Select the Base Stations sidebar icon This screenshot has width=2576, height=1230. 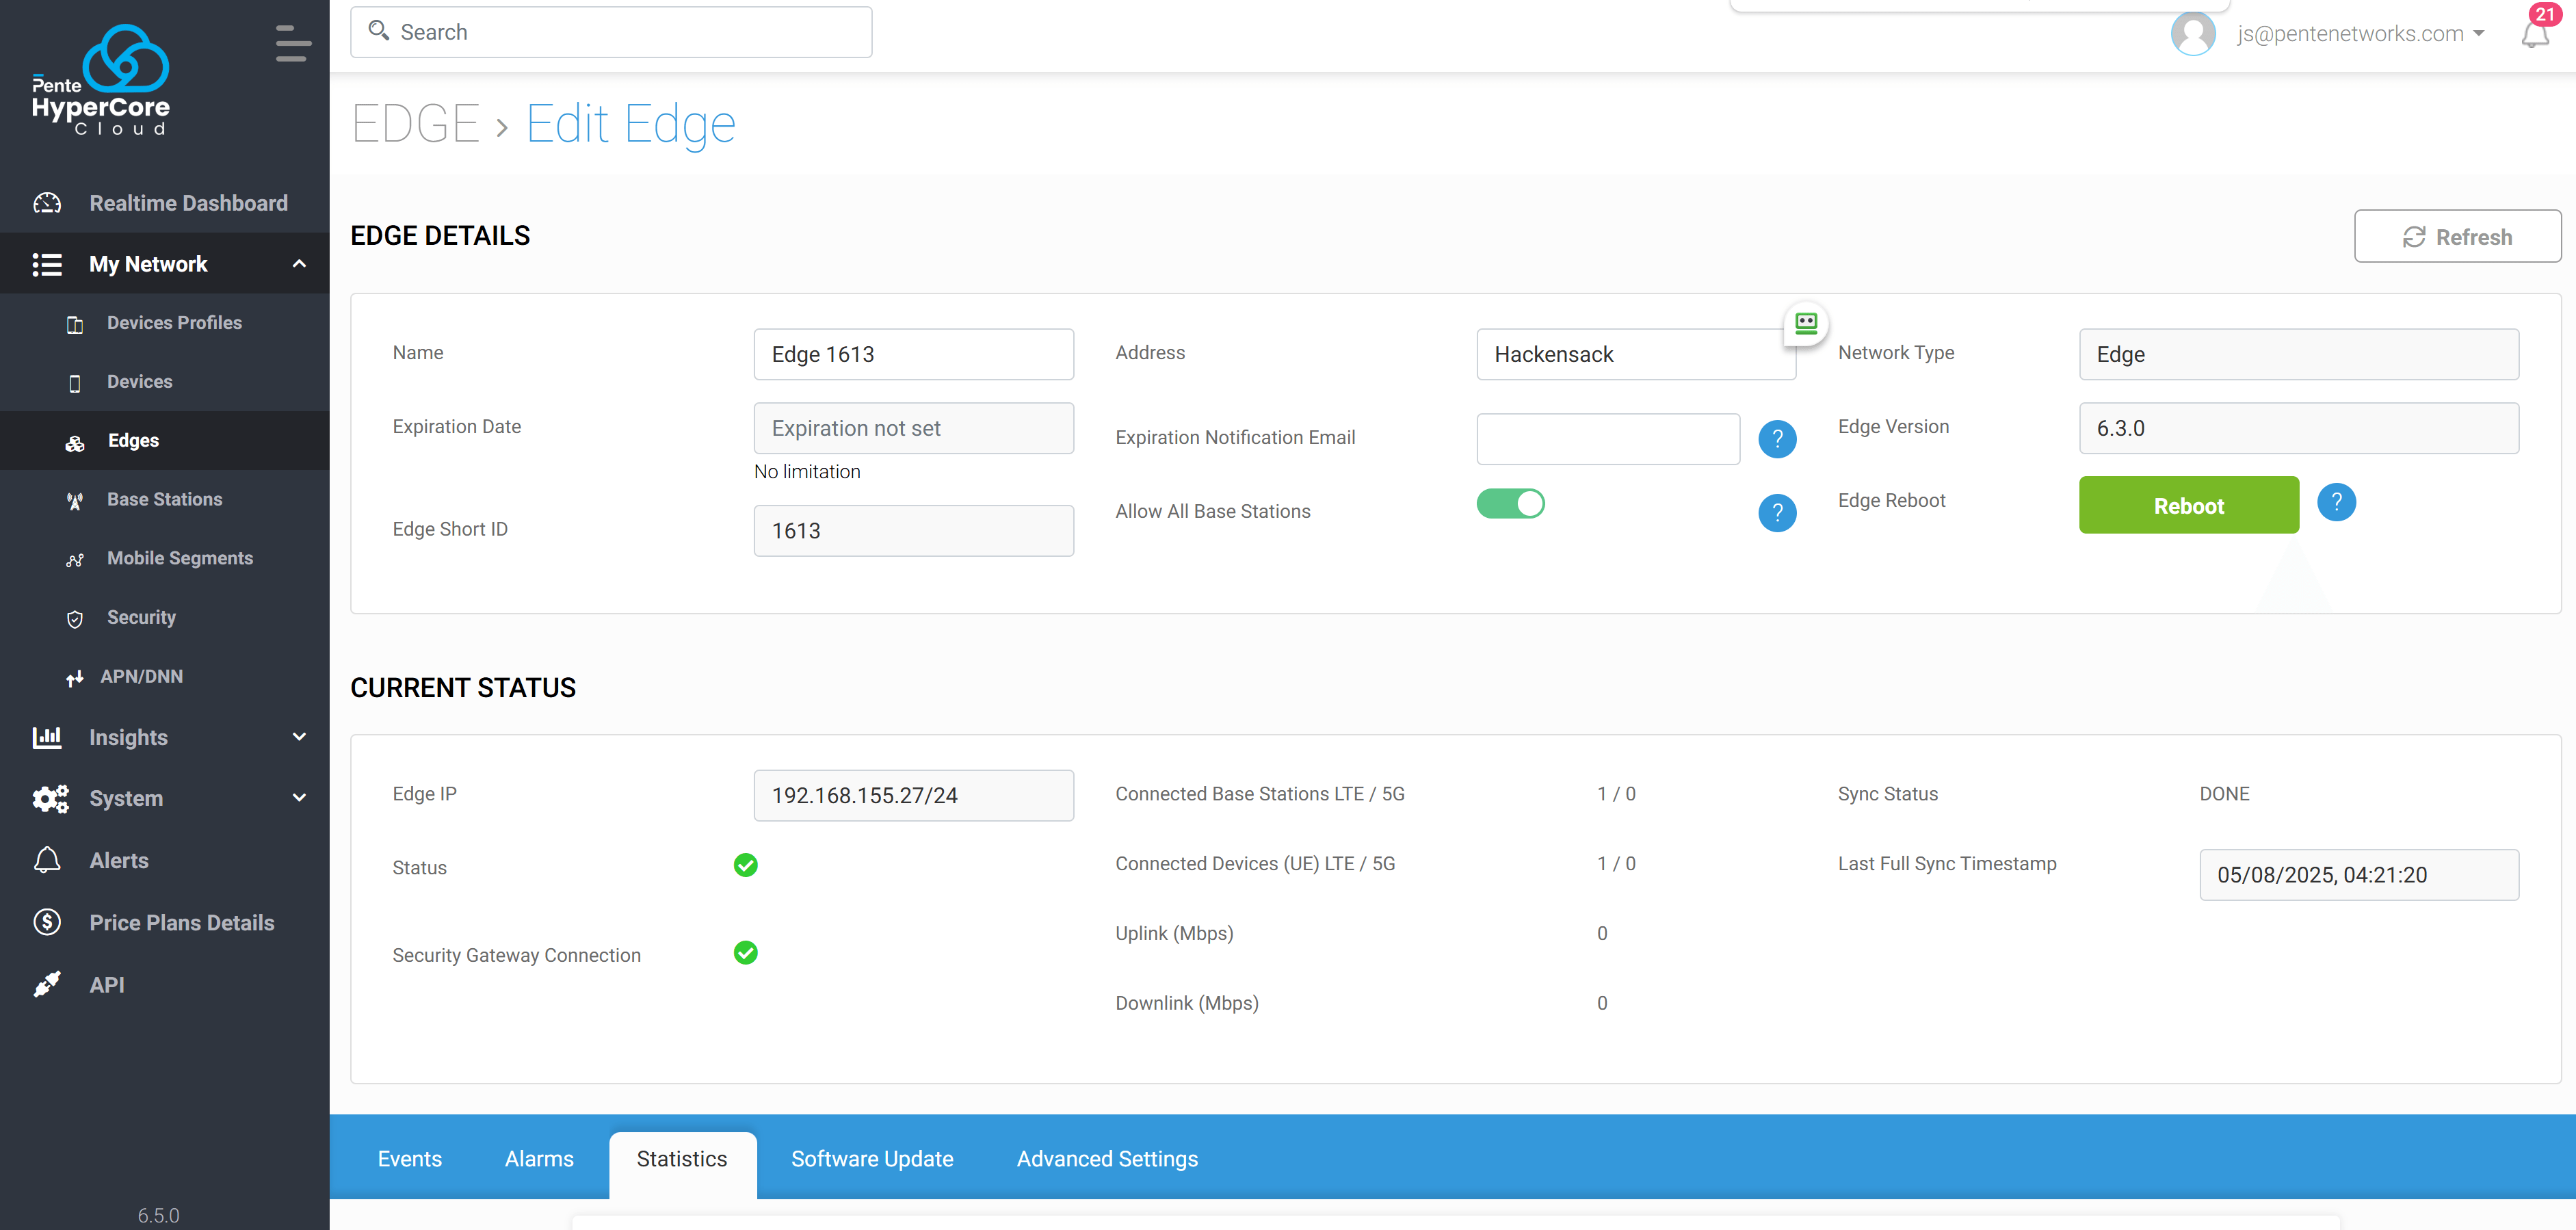coord(76,499)
